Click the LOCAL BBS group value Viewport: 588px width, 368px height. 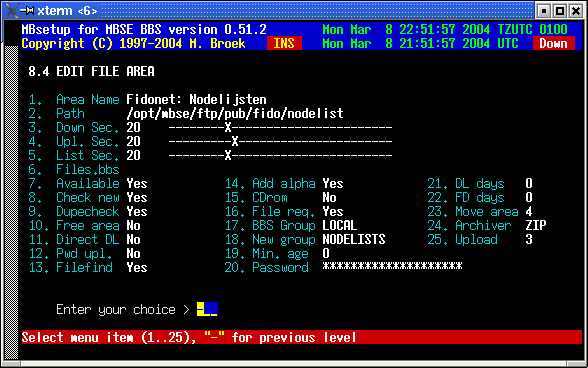tap(340, 226)
